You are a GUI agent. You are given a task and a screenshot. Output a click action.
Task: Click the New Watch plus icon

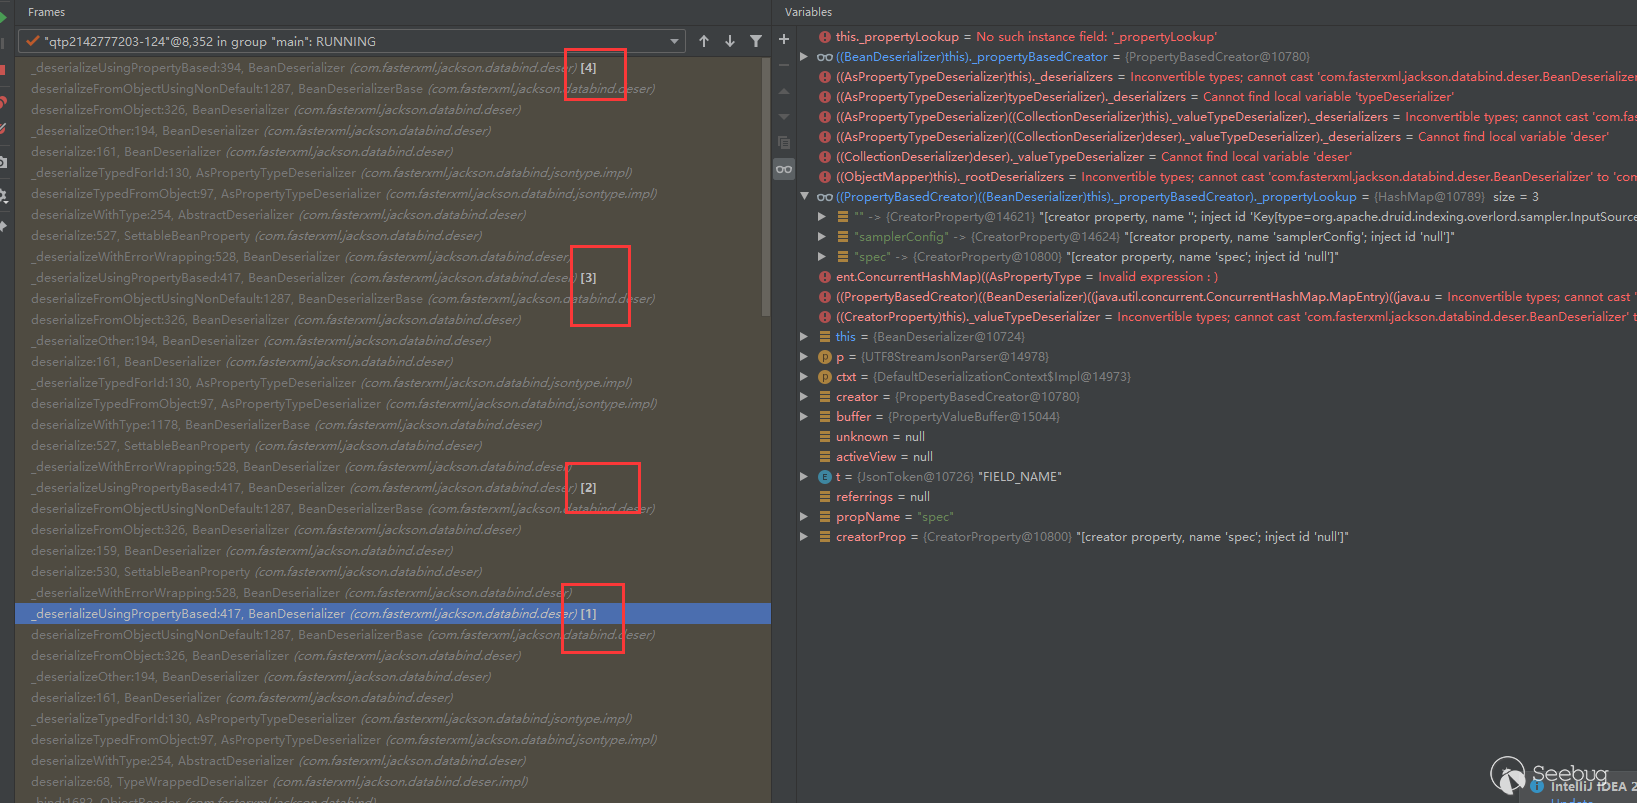click(x=784, y=39)
